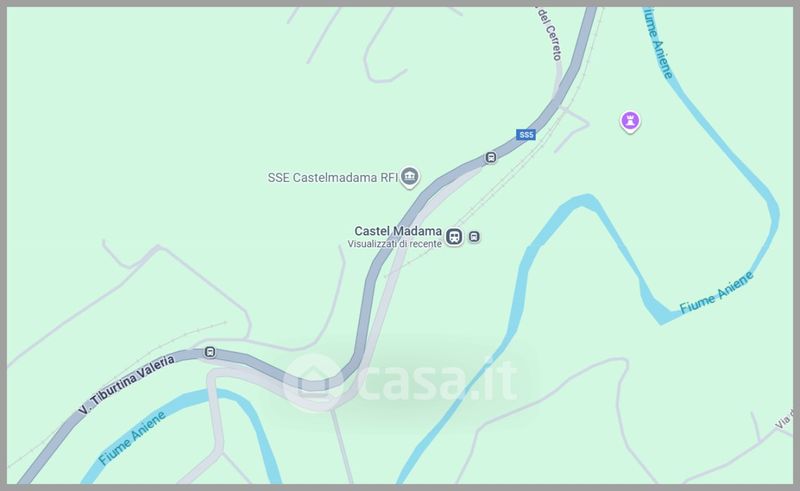The height and width of the screenshot is (491, 800).
Task: Click the blue SS5 road shield
Action: [x=526, y=135]
